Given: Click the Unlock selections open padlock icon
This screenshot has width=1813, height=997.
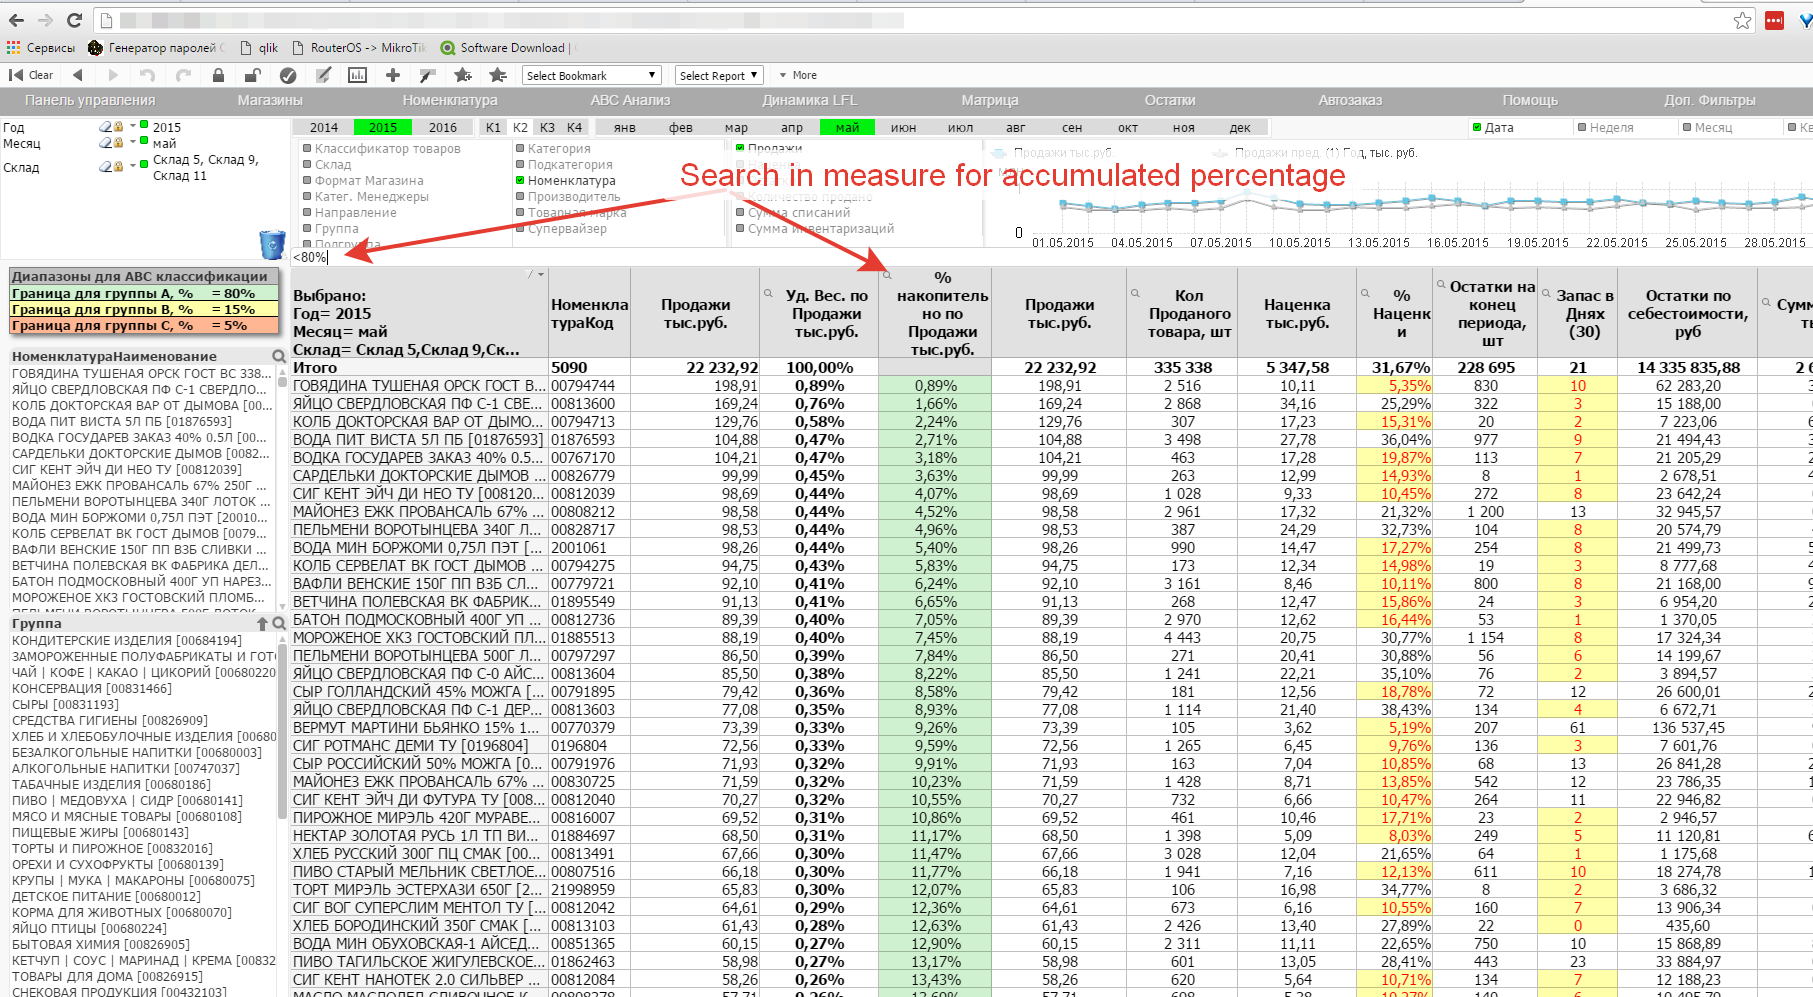Looking at the screenshot, I should pos(252,75).
